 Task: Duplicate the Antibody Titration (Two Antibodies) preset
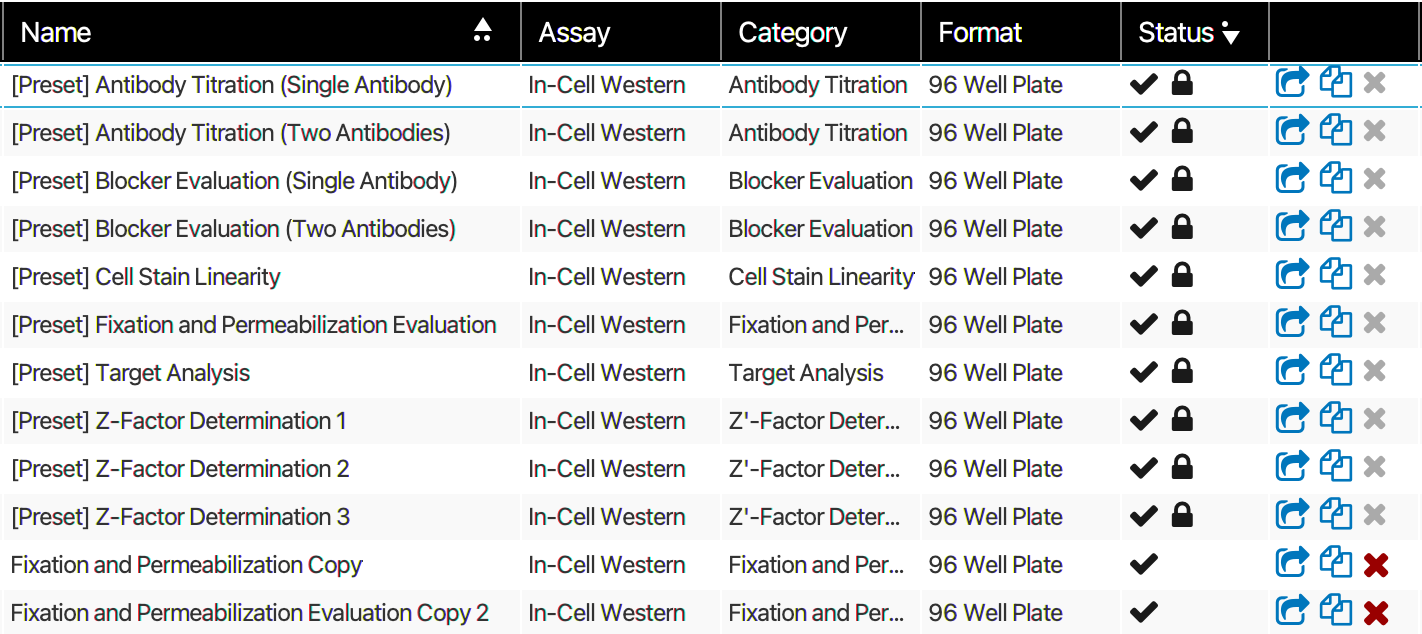click(1336, 130)
